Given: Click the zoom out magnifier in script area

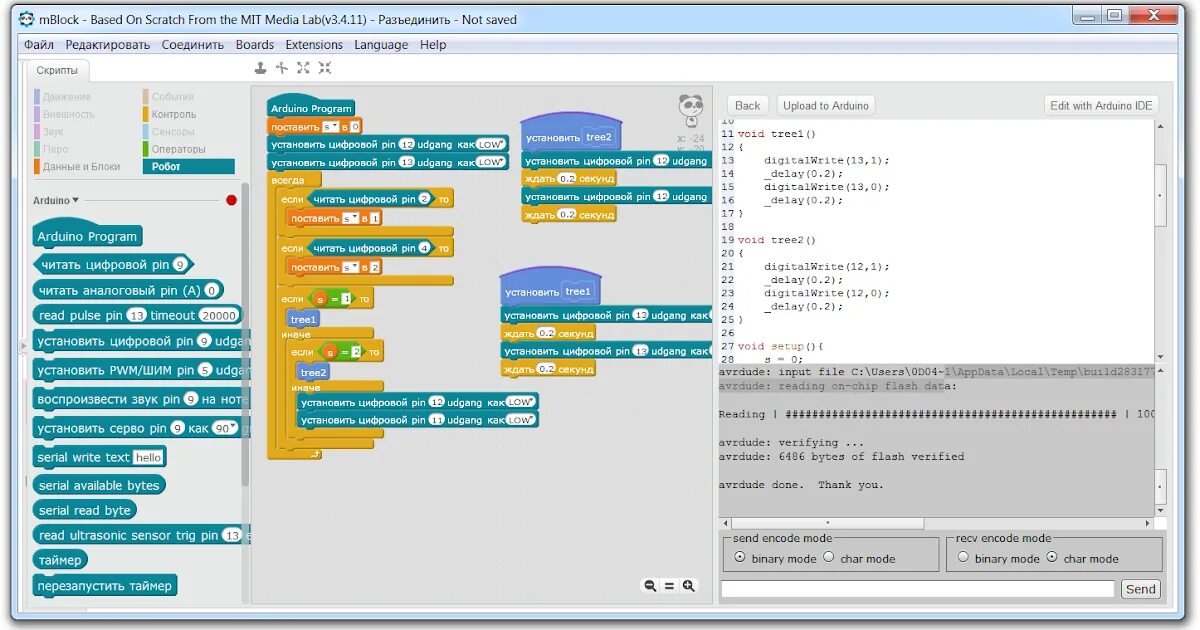Looking at the screenshot, I should pos(650,586).
